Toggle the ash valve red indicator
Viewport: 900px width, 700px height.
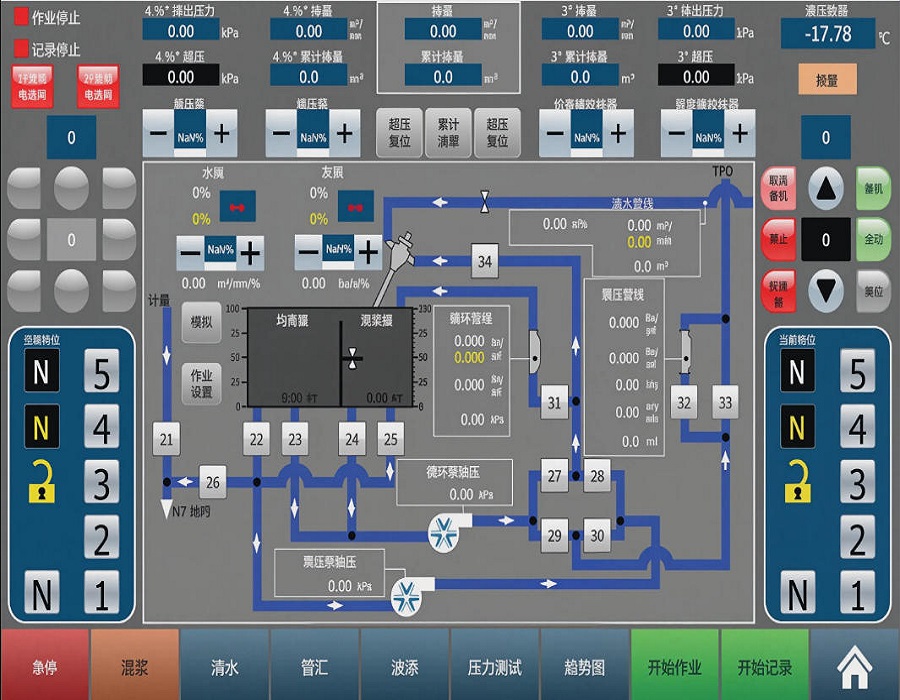[355, 207]
